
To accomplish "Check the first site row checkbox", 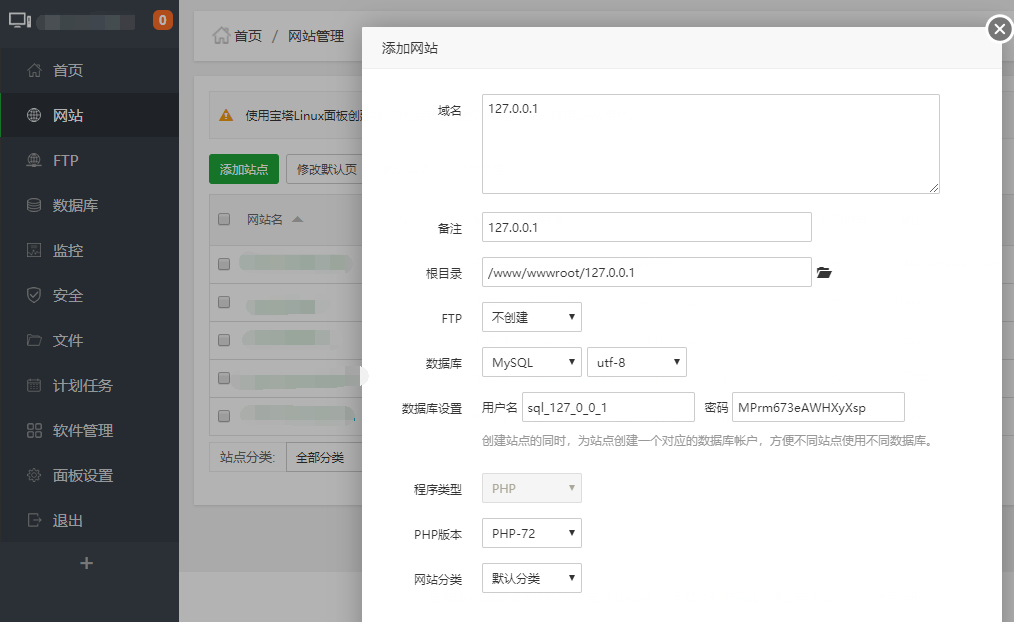I will pos(224,264).
